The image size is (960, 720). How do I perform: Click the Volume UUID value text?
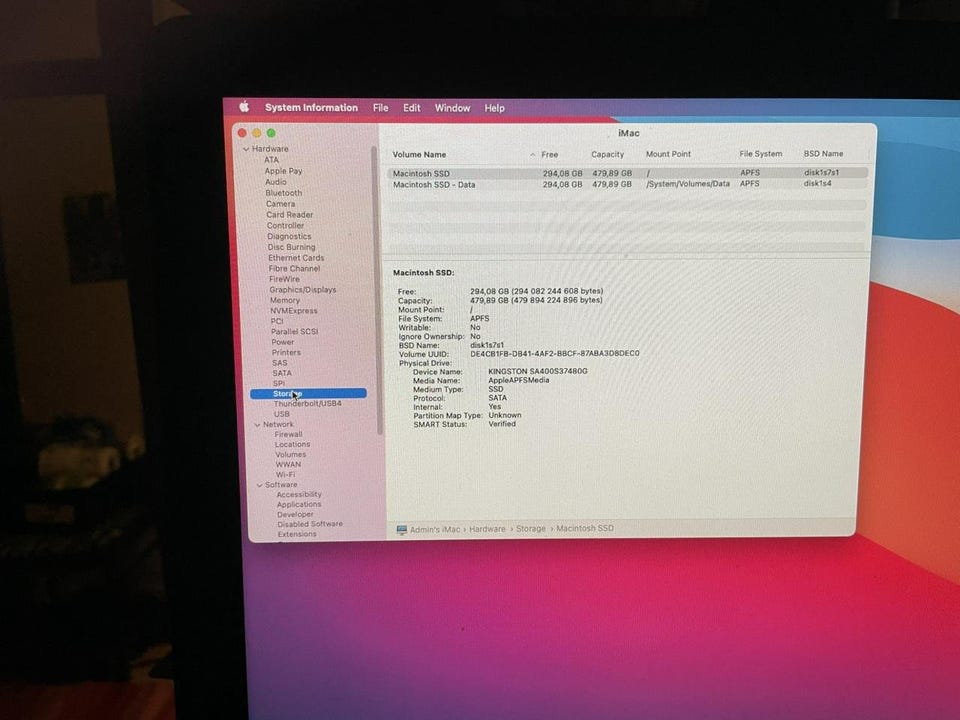coord(555,353)
